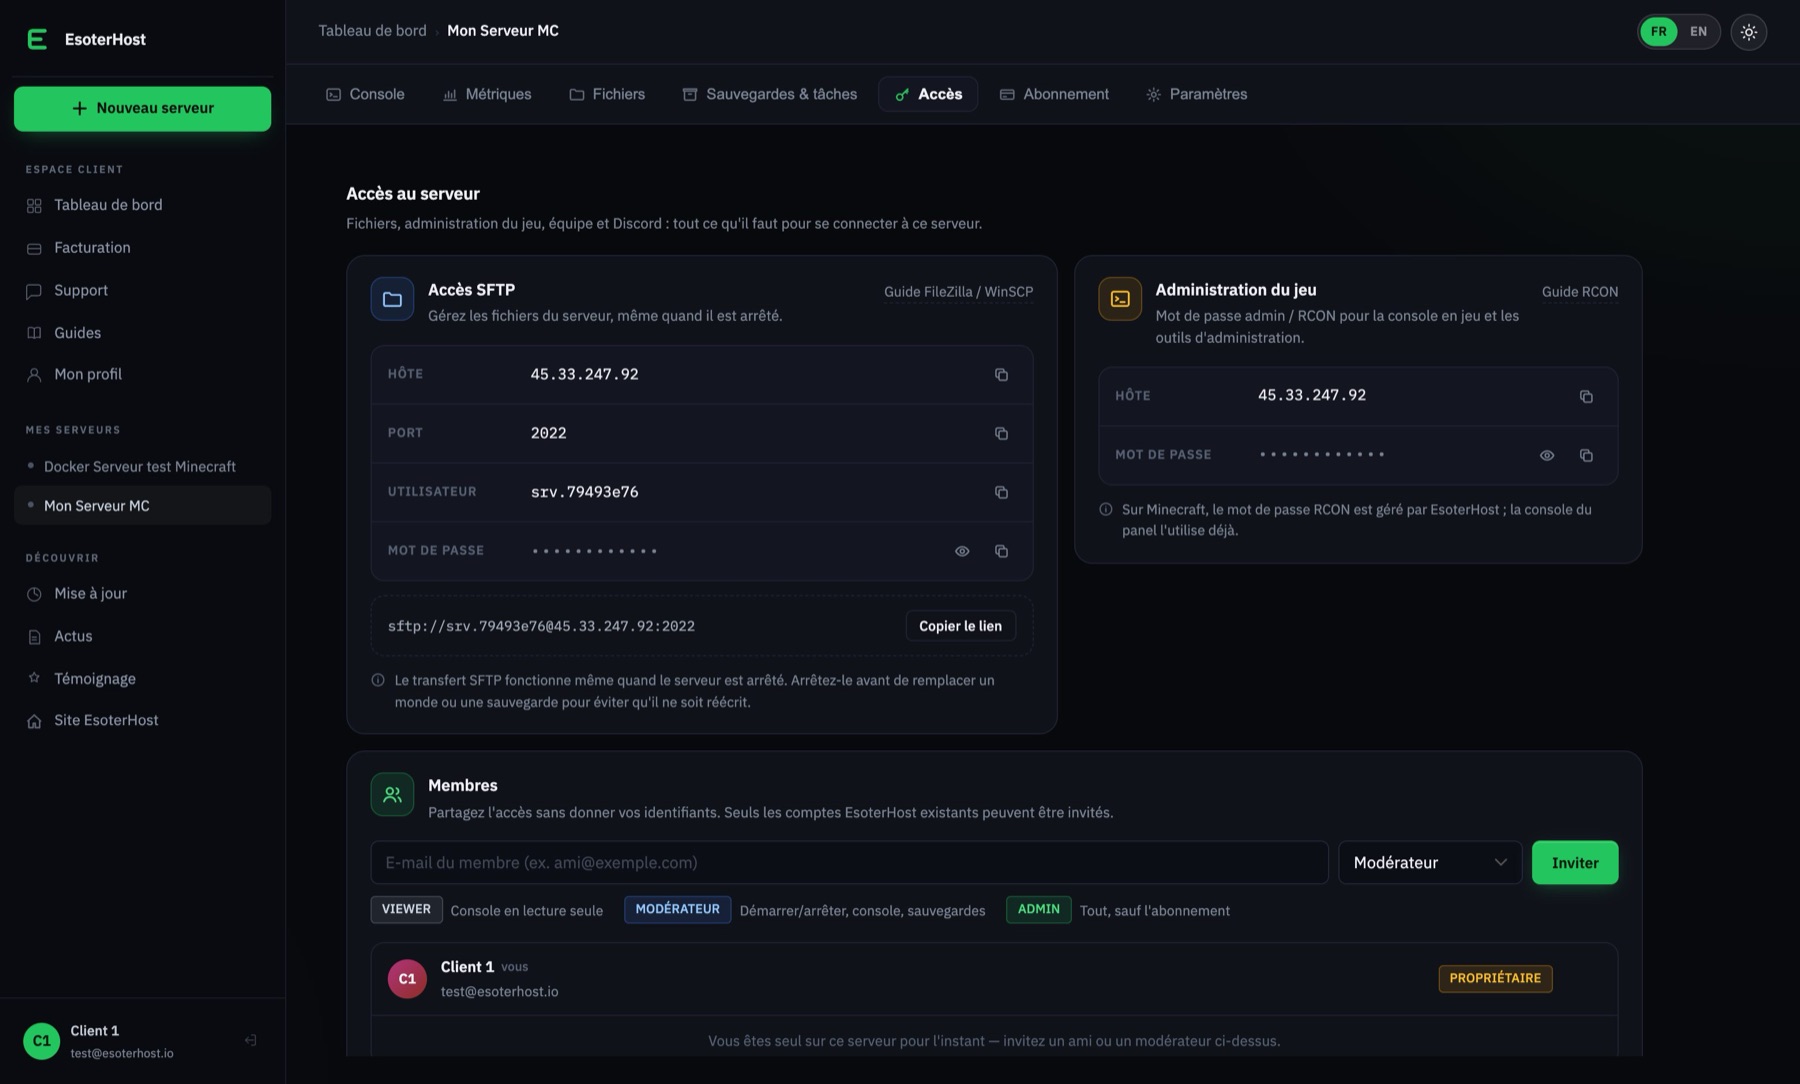1800x1084 pixels.
Task: Select the Accès tab
Action: coord(928,94)
